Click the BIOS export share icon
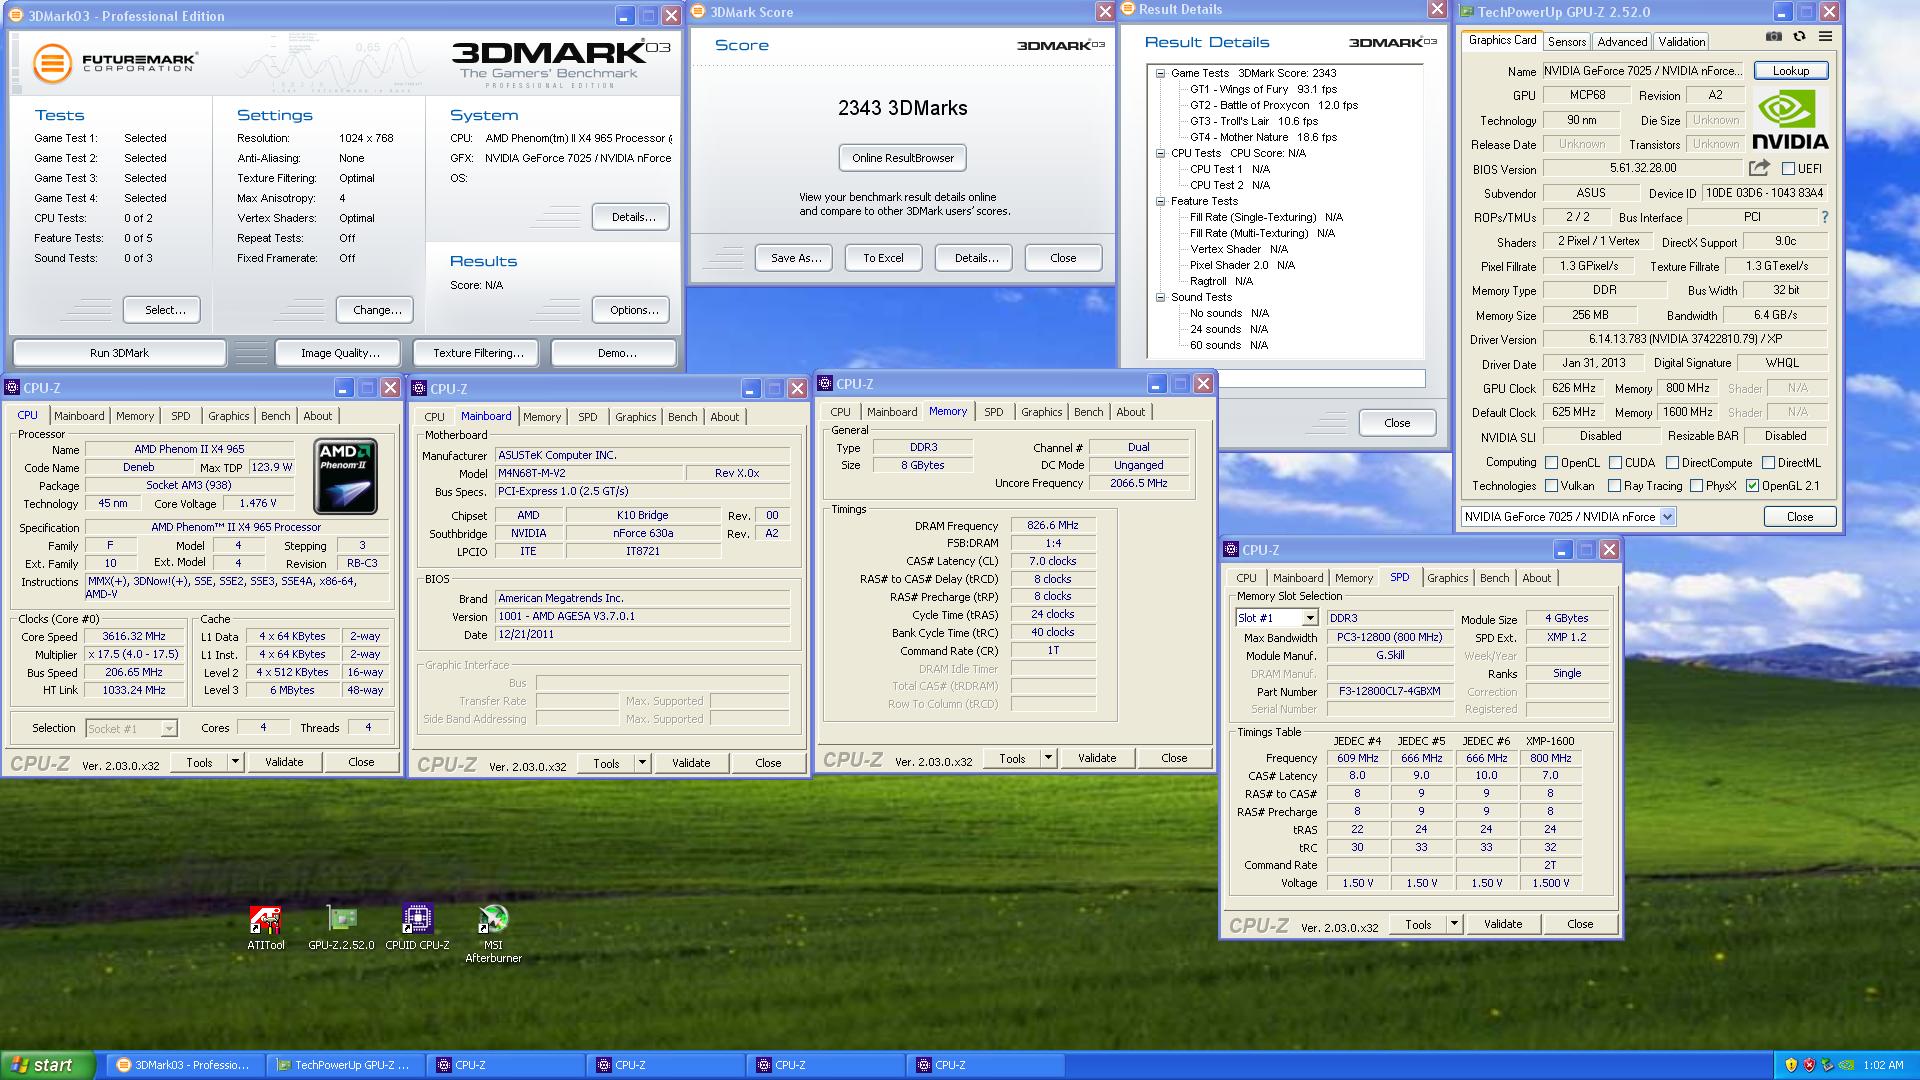Viewport: 1920px width, 1080px height. [x=1759, y=168]
